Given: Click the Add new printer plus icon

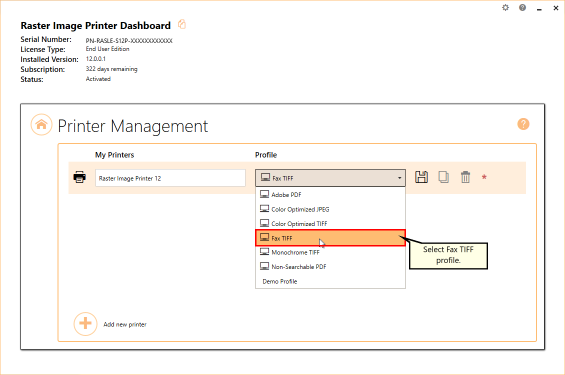Looking at the screenshot, I should (x=85, y=323).
